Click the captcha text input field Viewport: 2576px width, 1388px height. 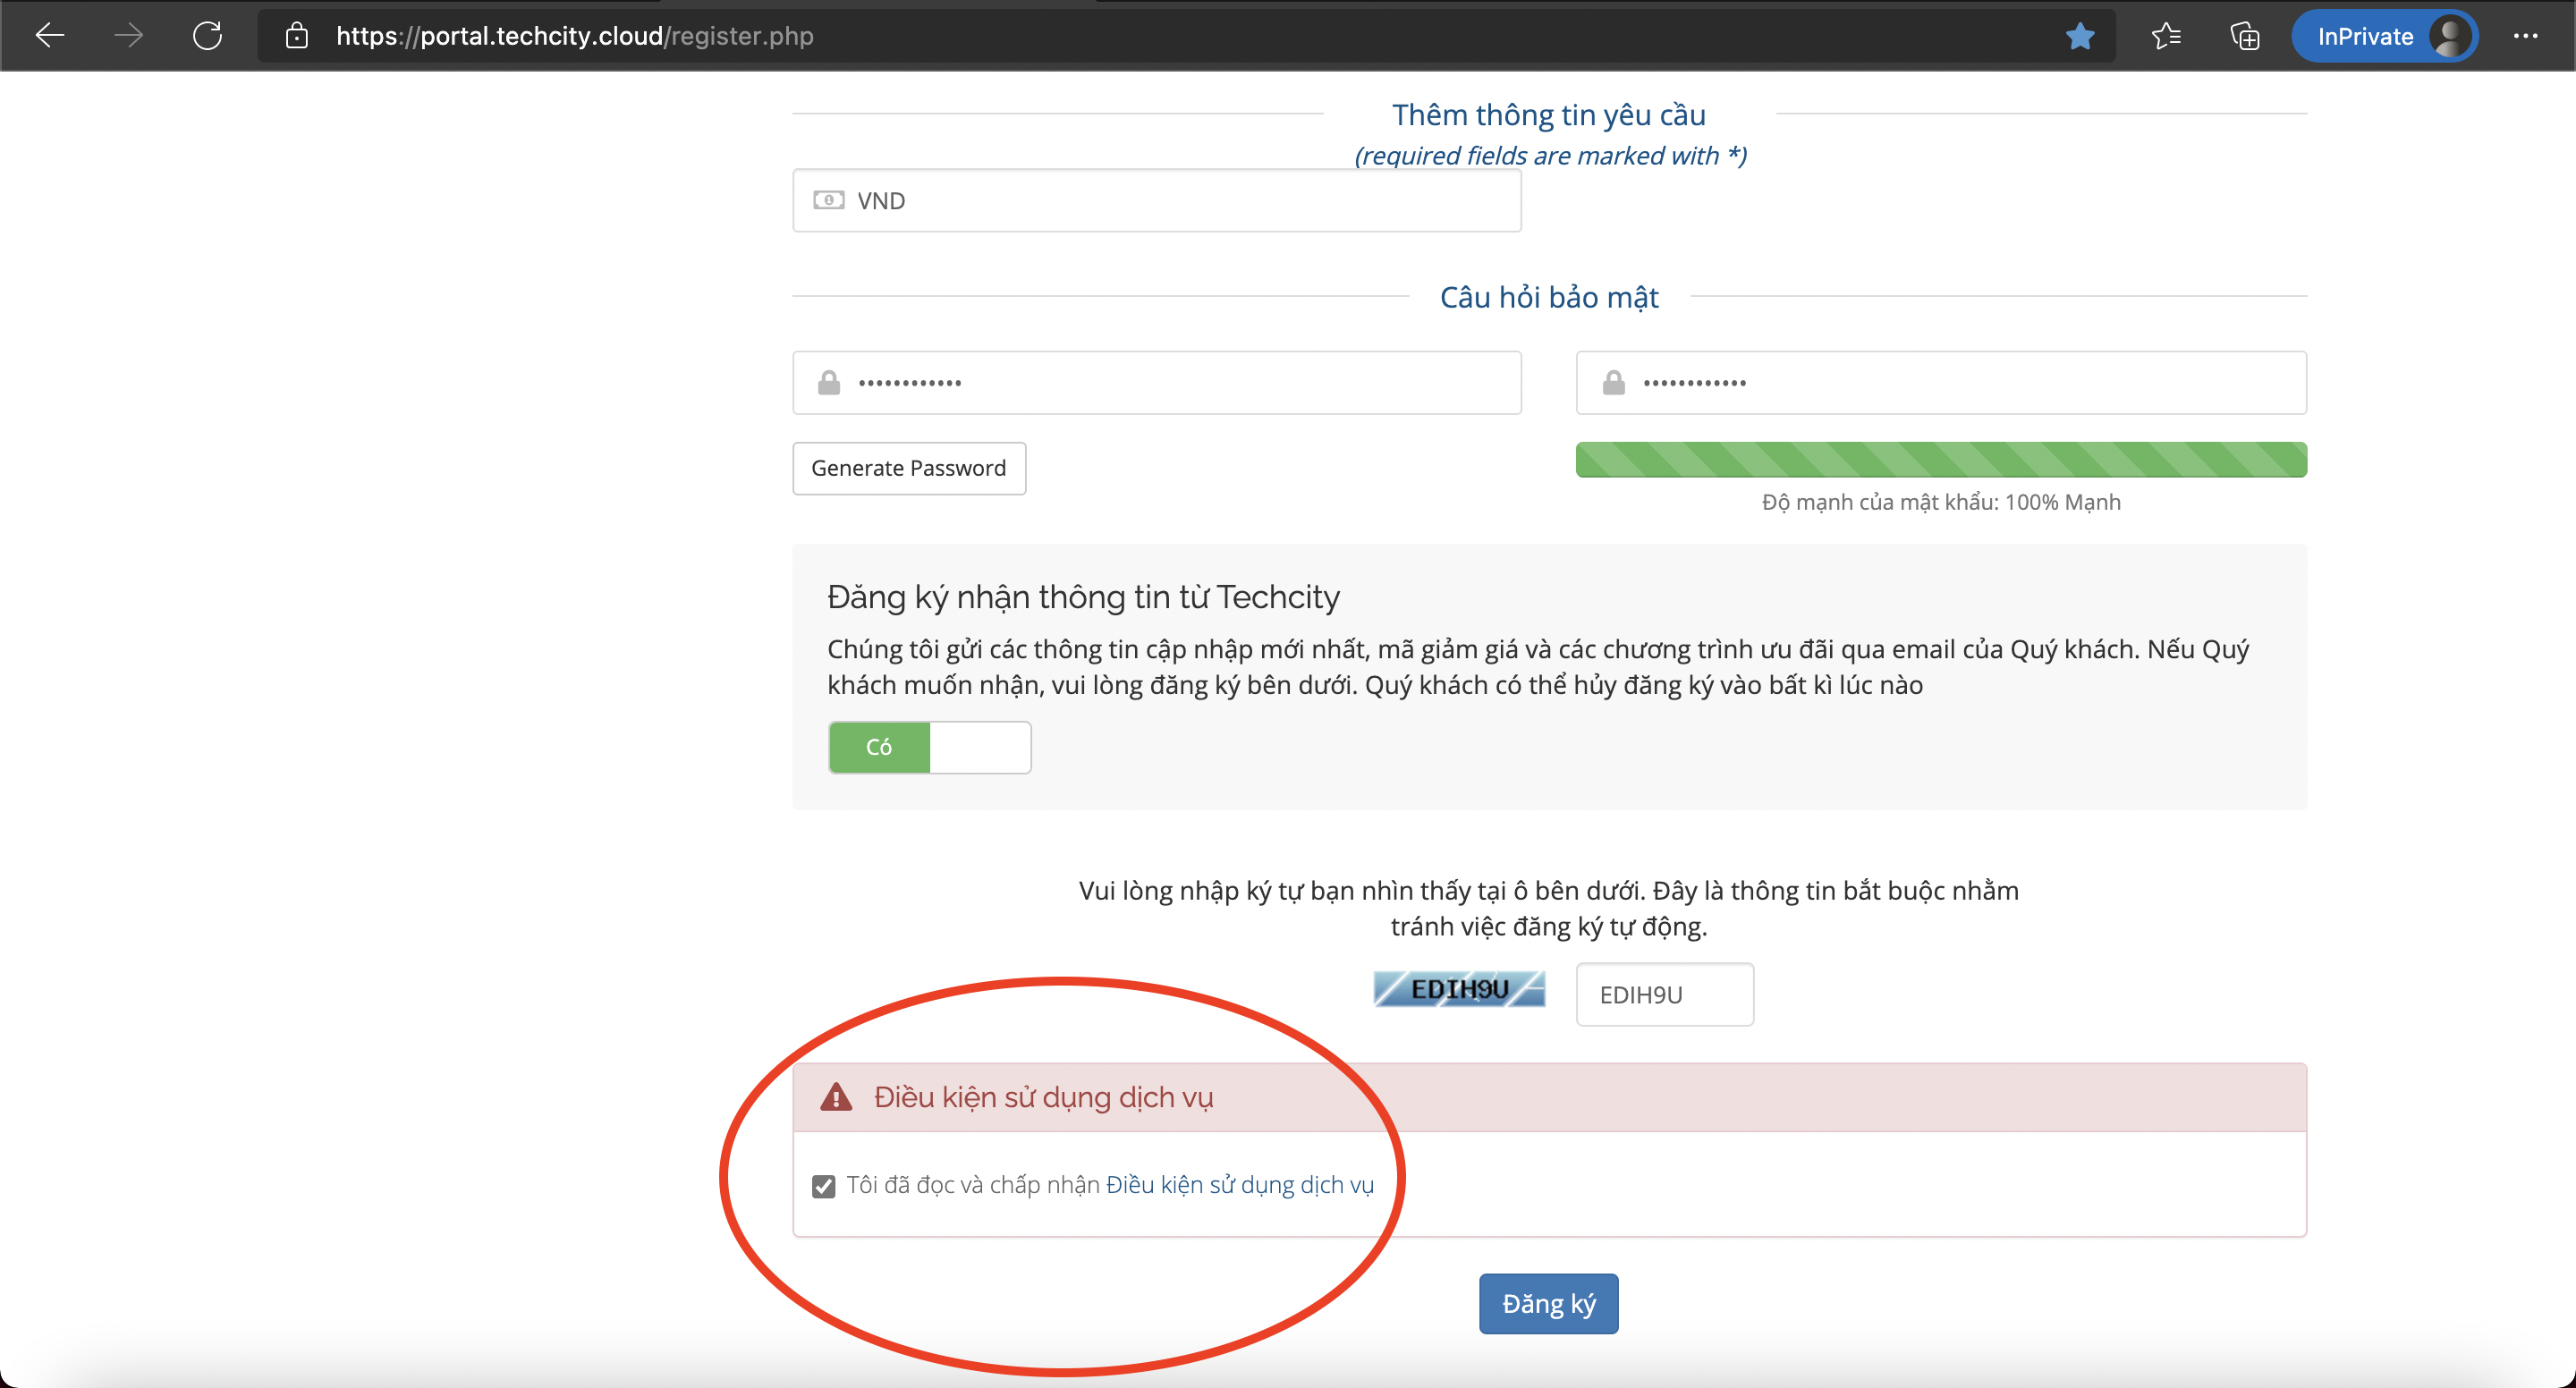(x=1665, y=994)
